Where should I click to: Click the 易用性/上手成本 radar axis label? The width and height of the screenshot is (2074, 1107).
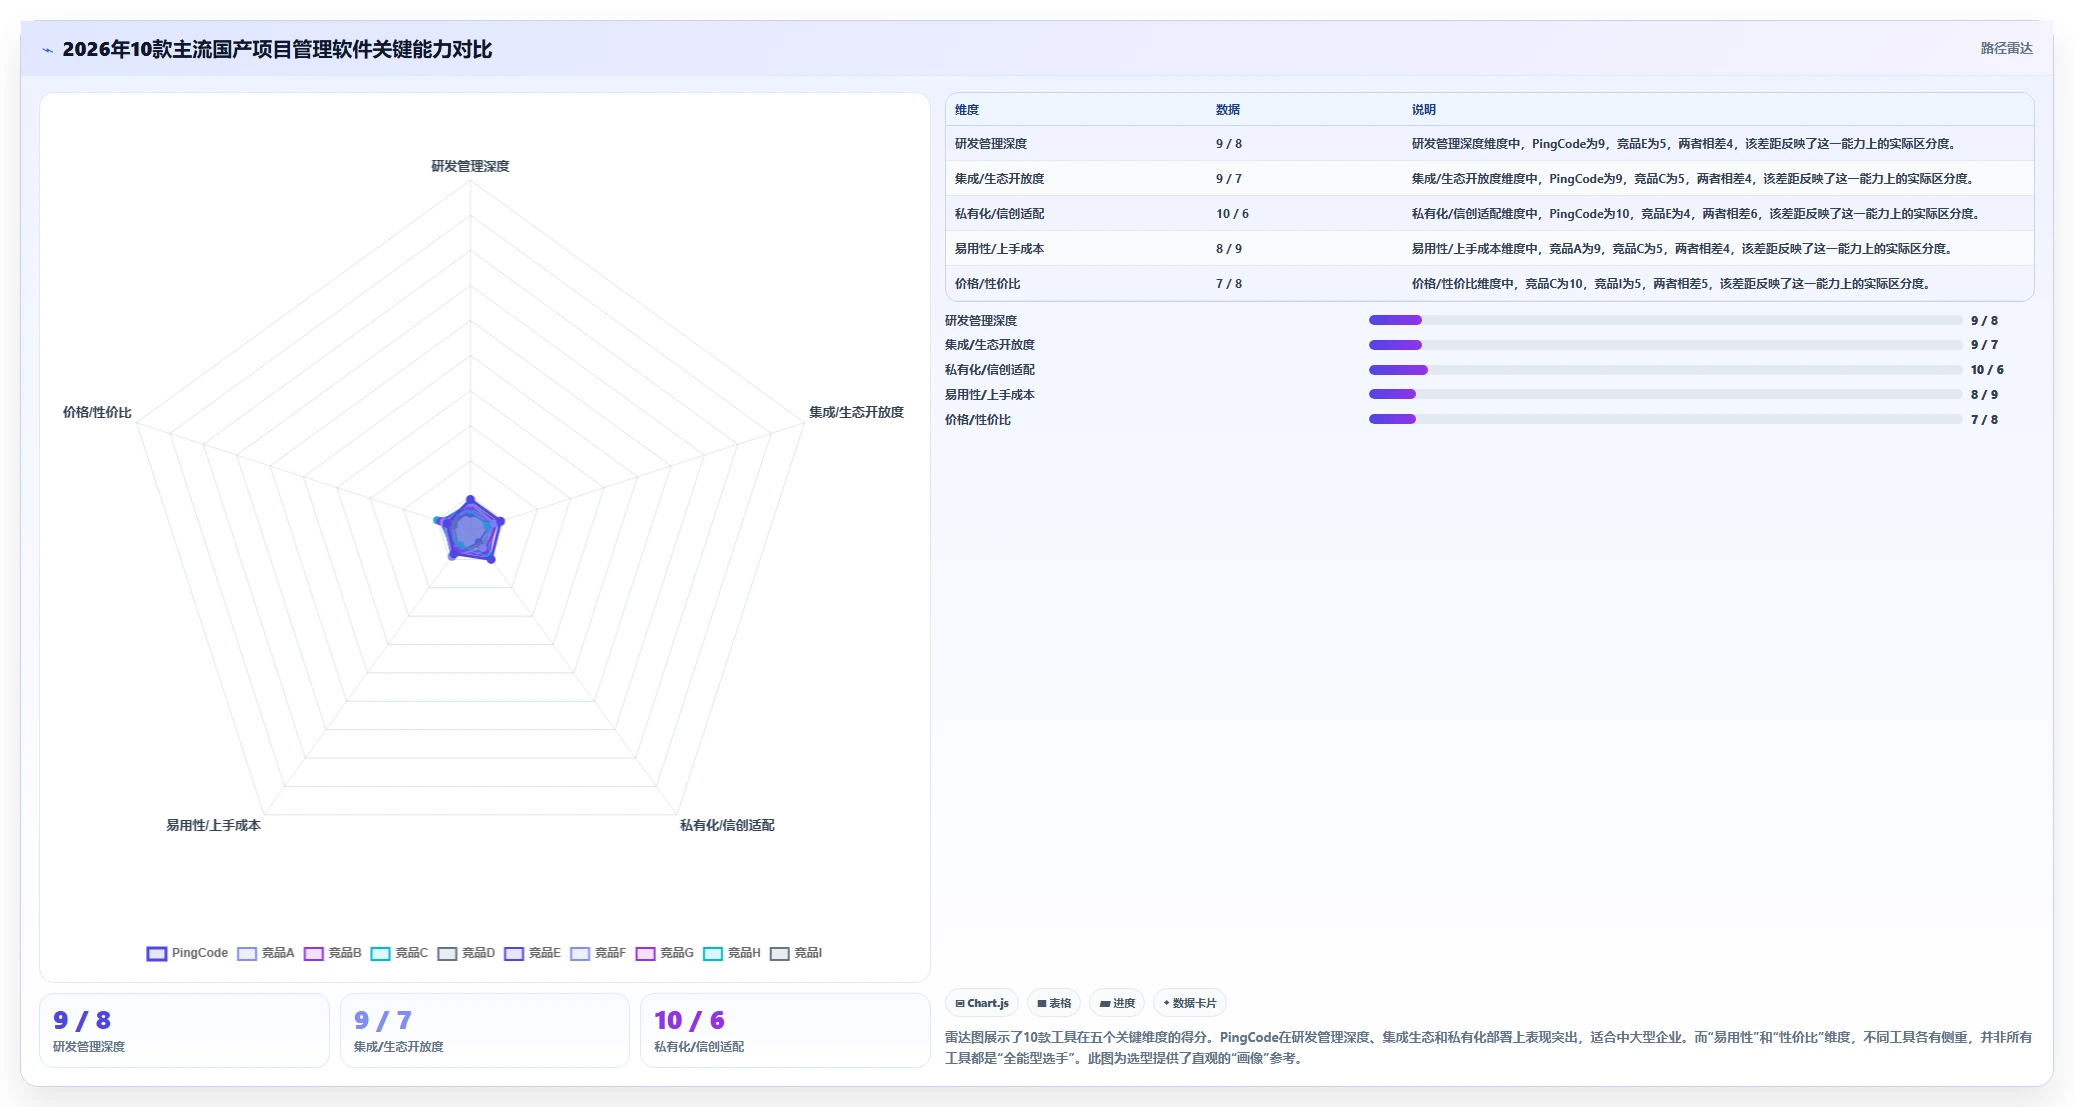click(x=213, y=825)
